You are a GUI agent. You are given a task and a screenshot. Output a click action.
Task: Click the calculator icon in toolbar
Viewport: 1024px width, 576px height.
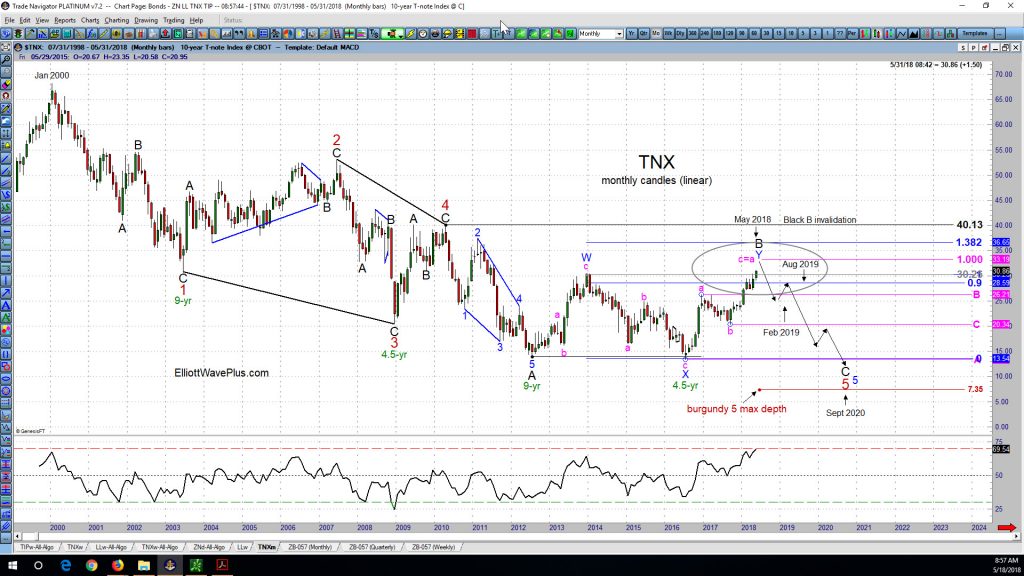[x=189, y=33]
